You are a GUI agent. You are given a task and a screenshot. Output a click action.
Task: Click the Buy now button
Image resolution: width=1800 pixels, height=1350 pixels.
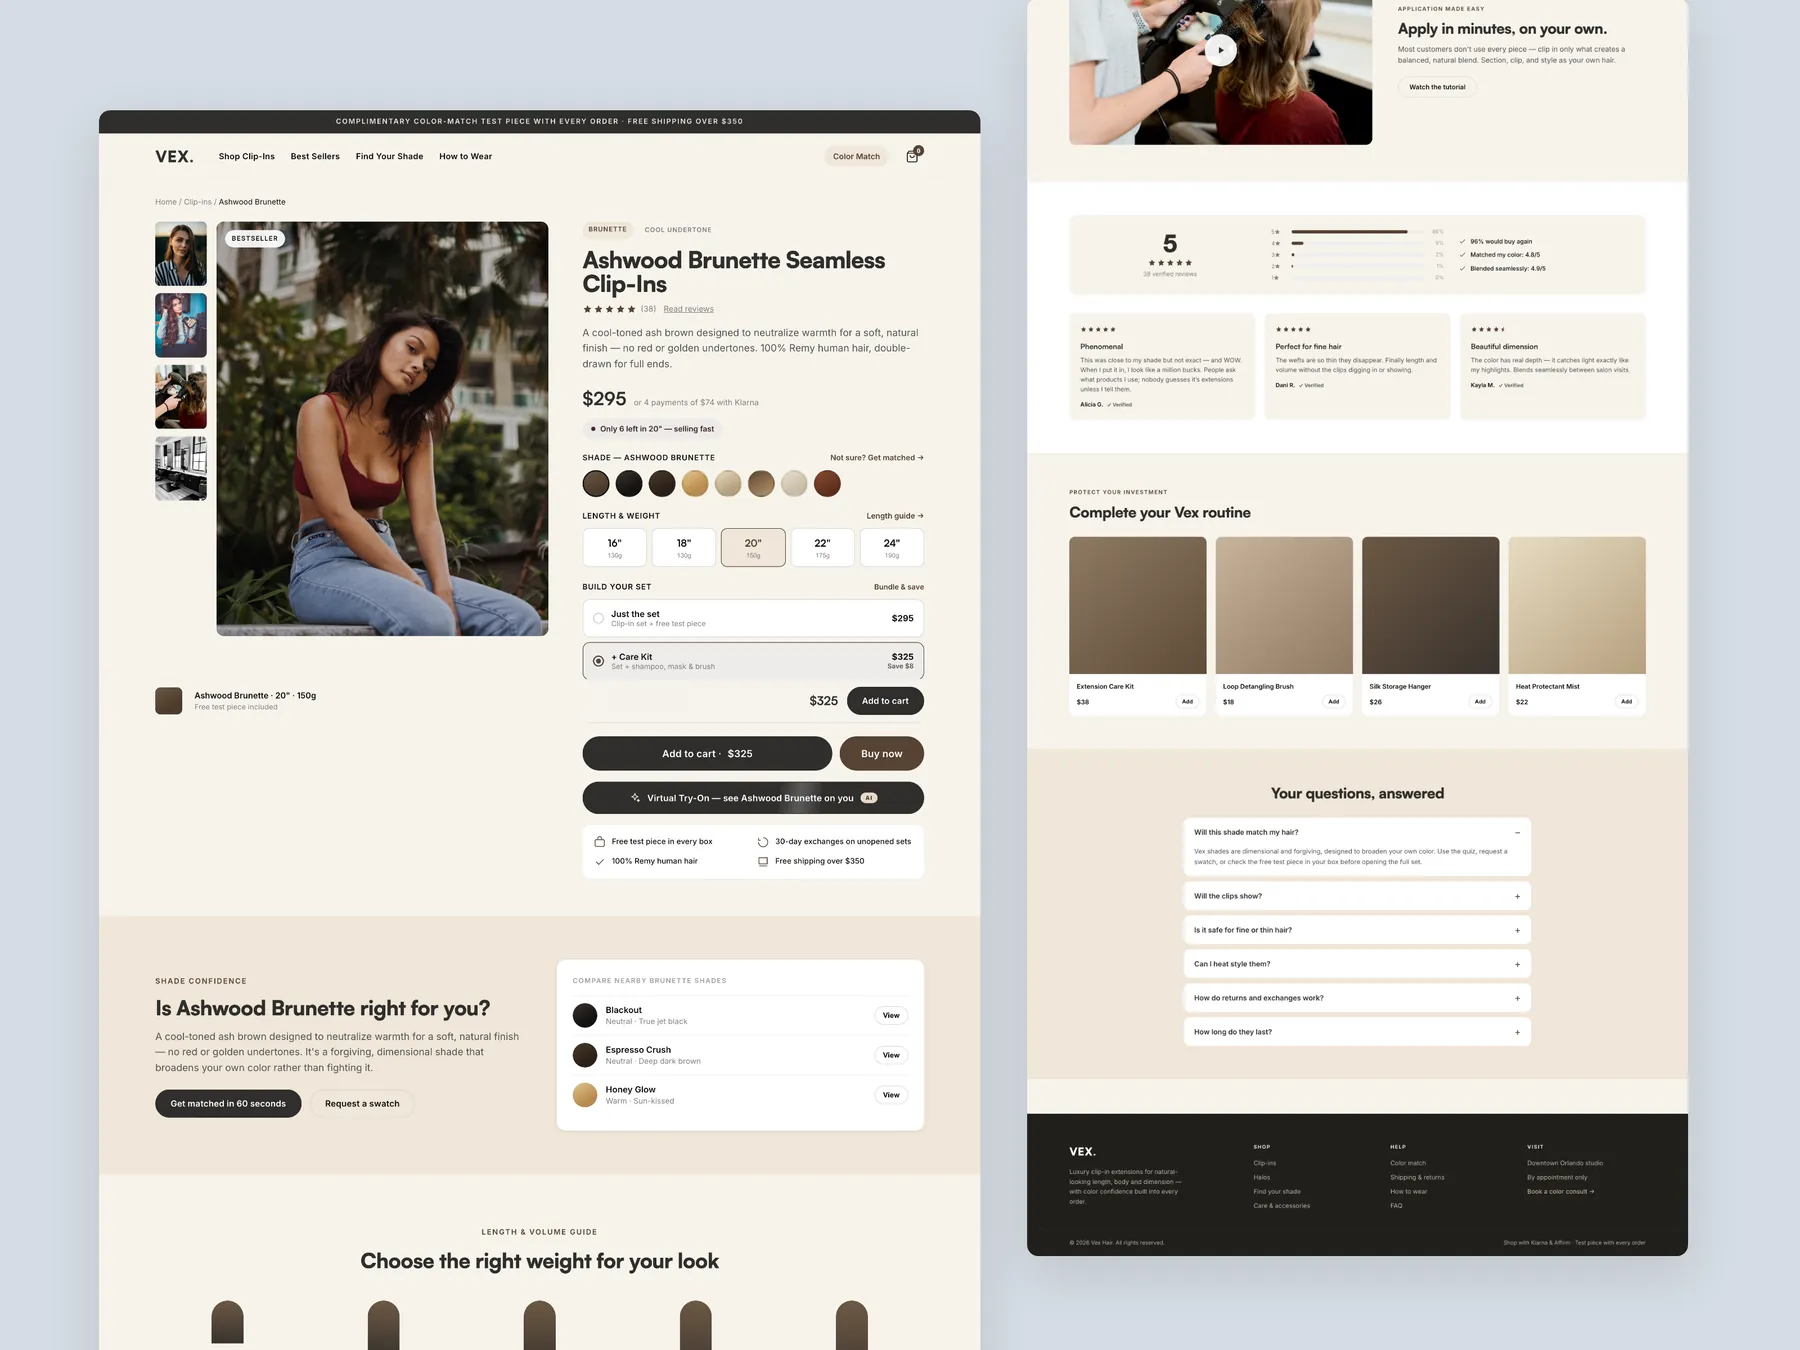881,754
